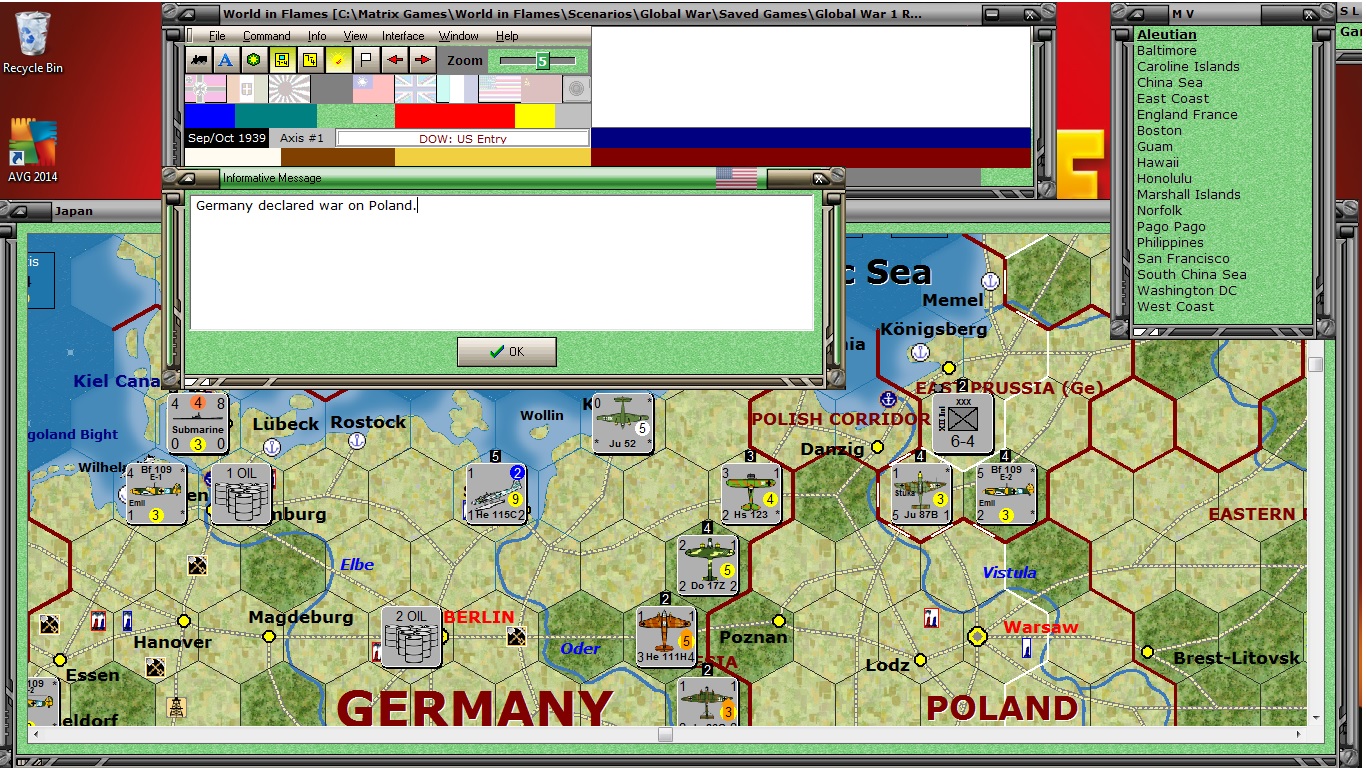Click the white flag toolbar icon
Viewport: 1366px width, 768px height.
(366, 60)
